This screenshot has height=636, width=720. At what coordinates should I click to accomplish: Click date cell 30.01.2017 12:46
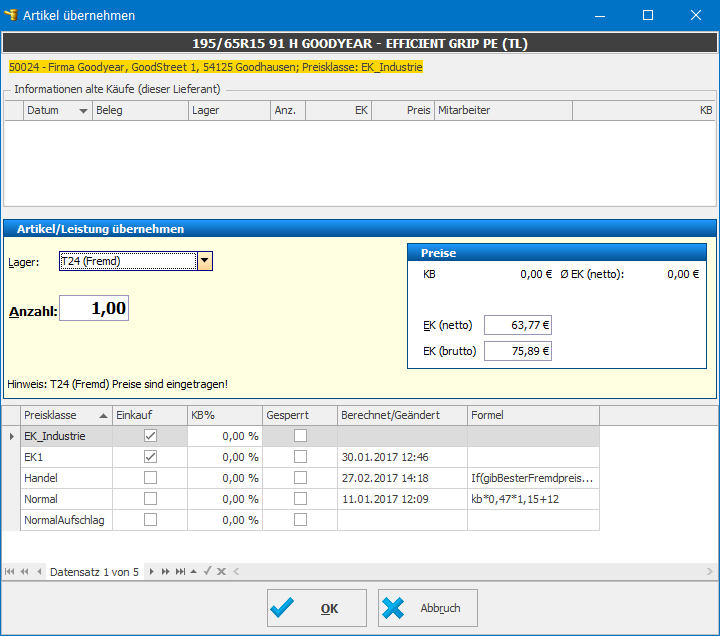coord(403,457)
